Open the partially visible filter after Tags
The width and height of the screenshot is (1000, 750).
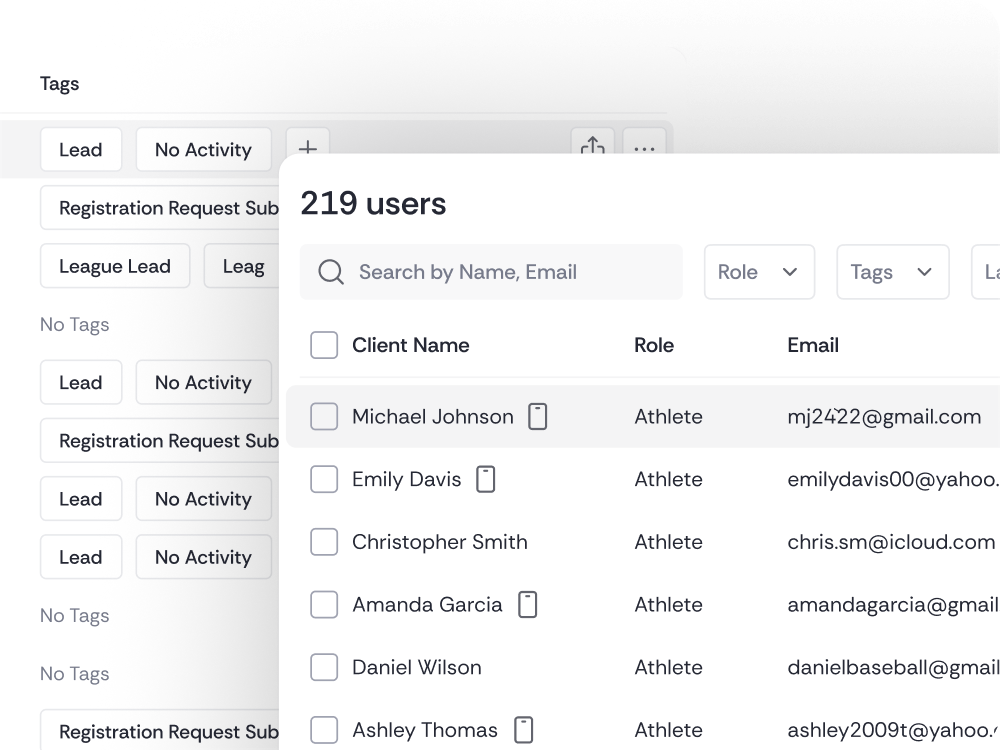988,272
